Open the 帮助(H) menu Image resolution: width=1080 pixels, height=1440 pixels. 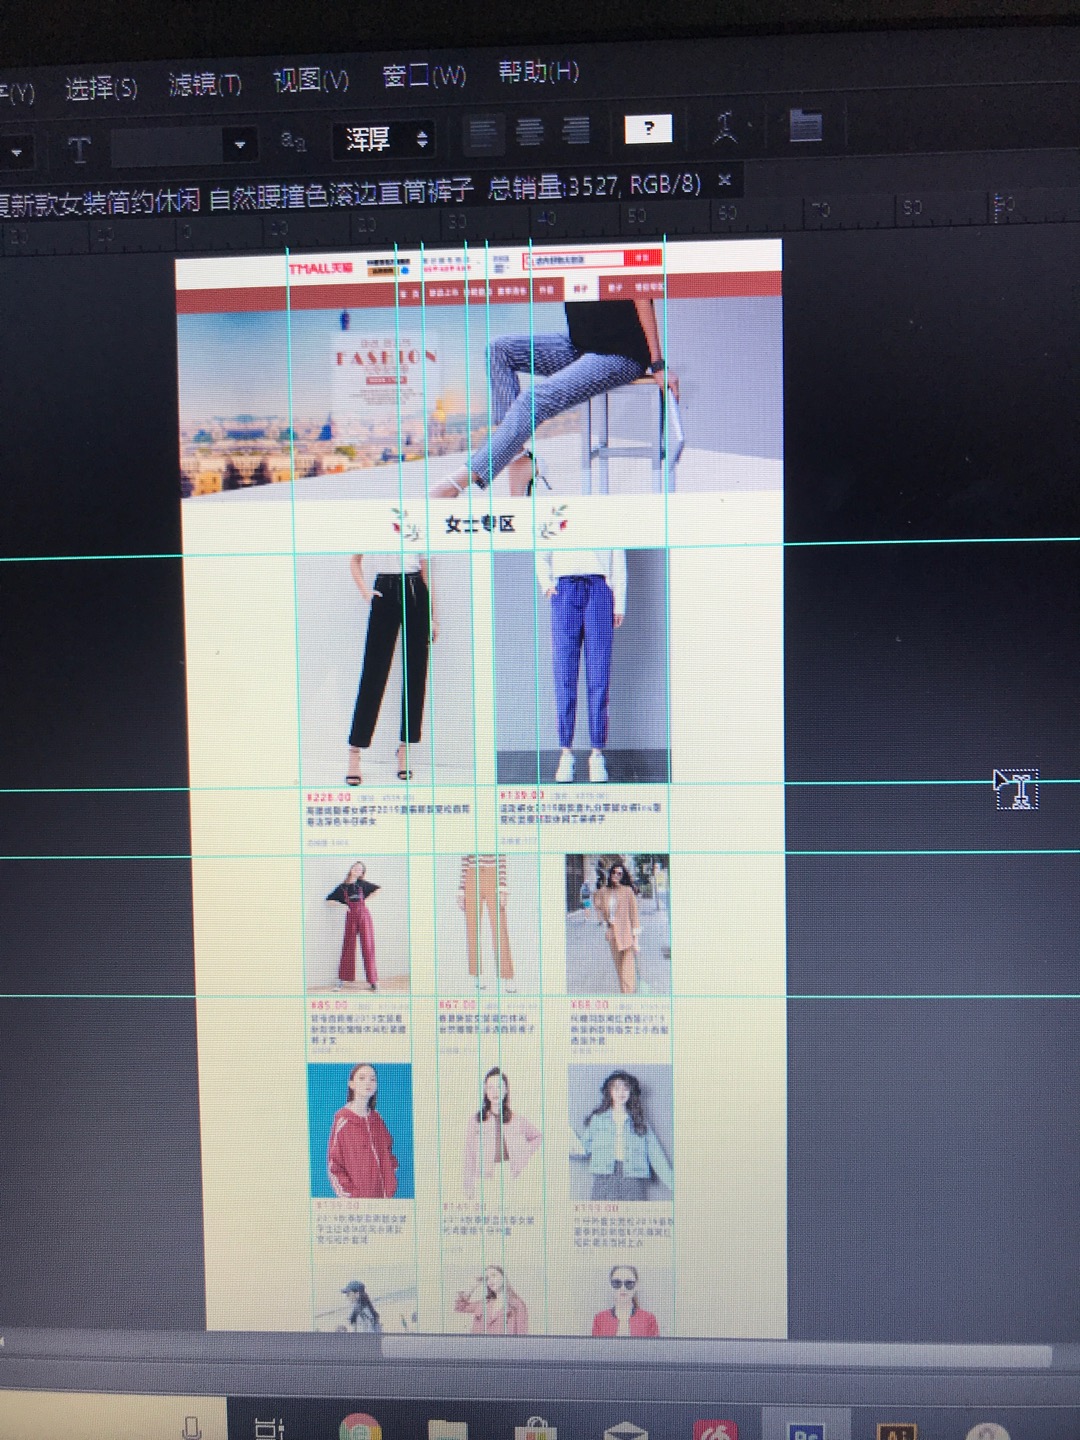click(x=538, y=72)
